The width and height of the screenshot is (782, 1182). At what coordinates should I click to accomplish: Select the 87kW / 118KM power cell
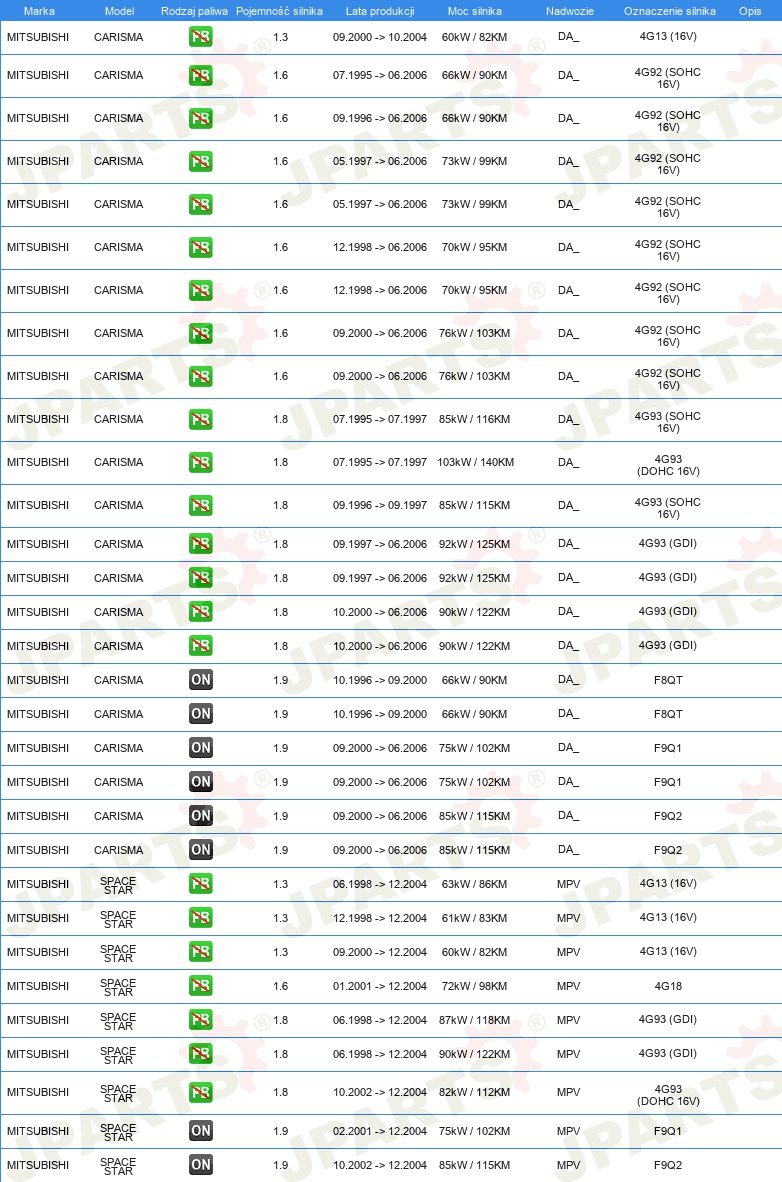[x=474, y=1019]
